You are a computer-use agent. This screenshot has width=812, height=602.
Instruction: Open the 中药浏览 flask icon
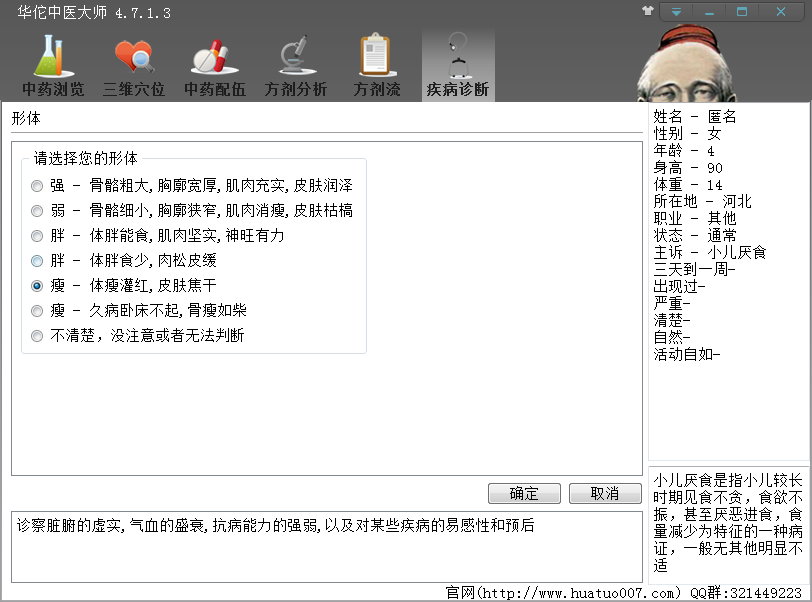(53, 57)
